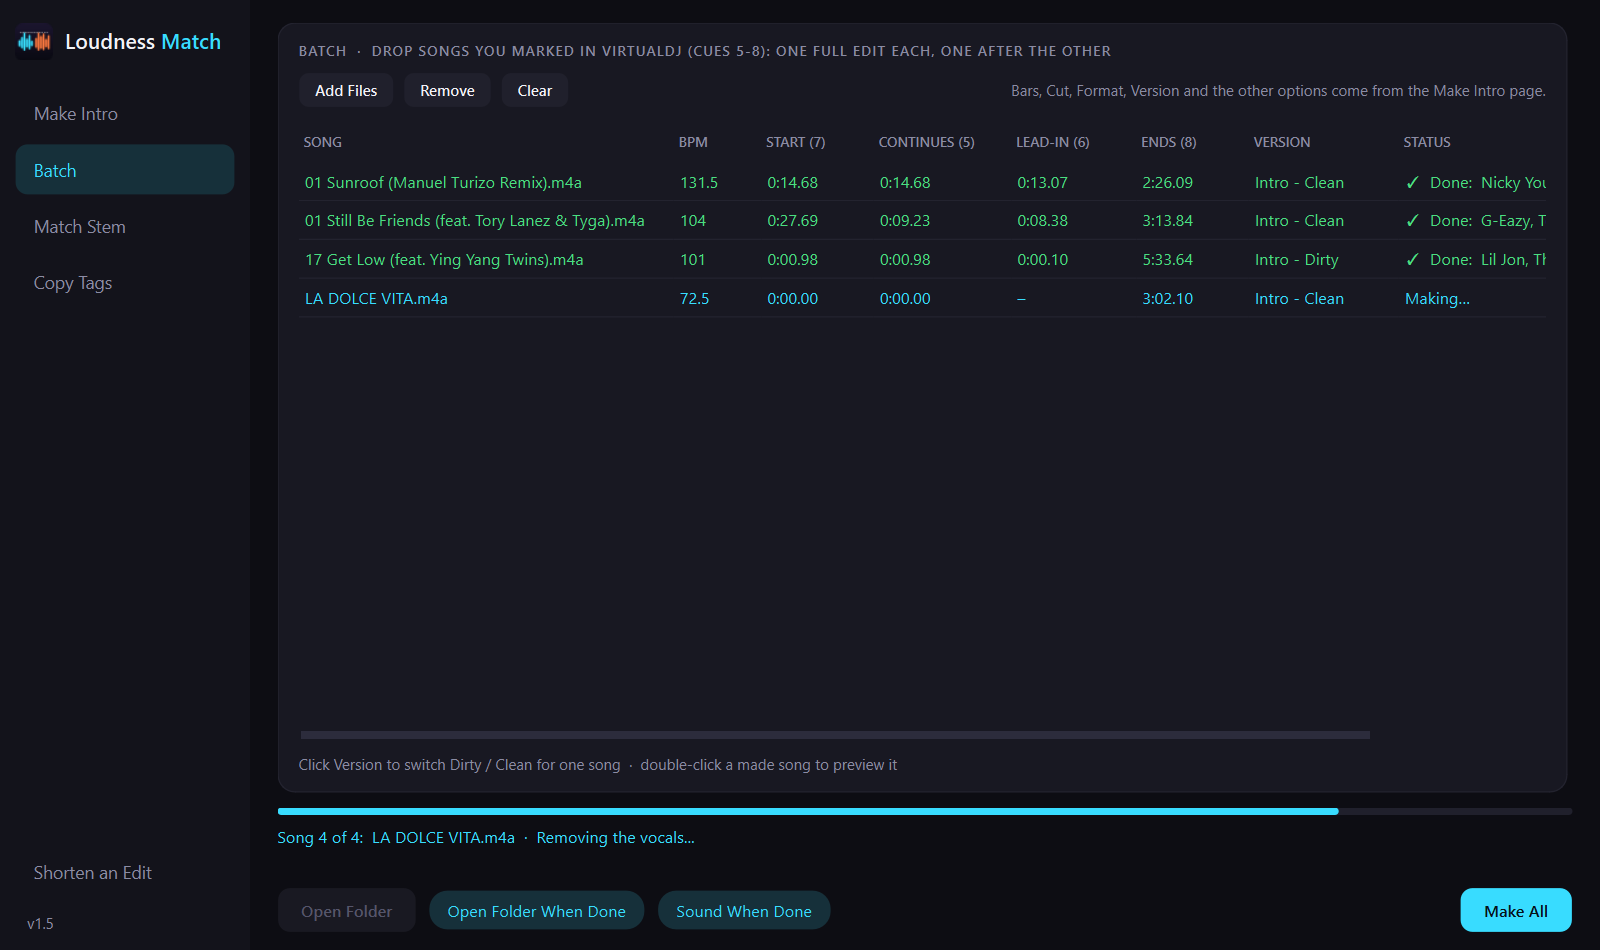Switch version for Still Be Friends
1600x950 pixels.
pos(1299,221)
